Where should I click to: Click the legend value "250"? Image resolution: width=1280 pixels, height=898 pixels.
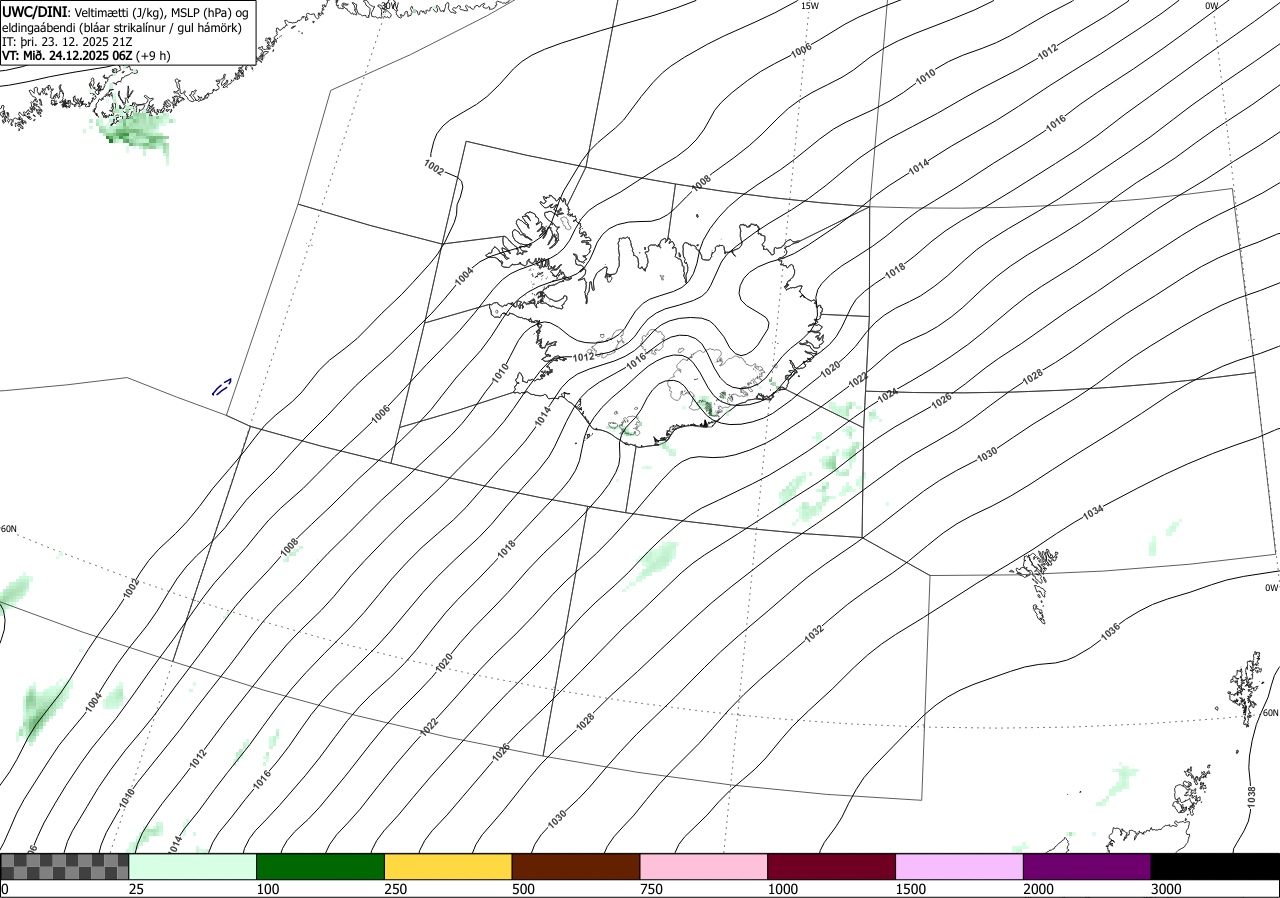point(395,889)
